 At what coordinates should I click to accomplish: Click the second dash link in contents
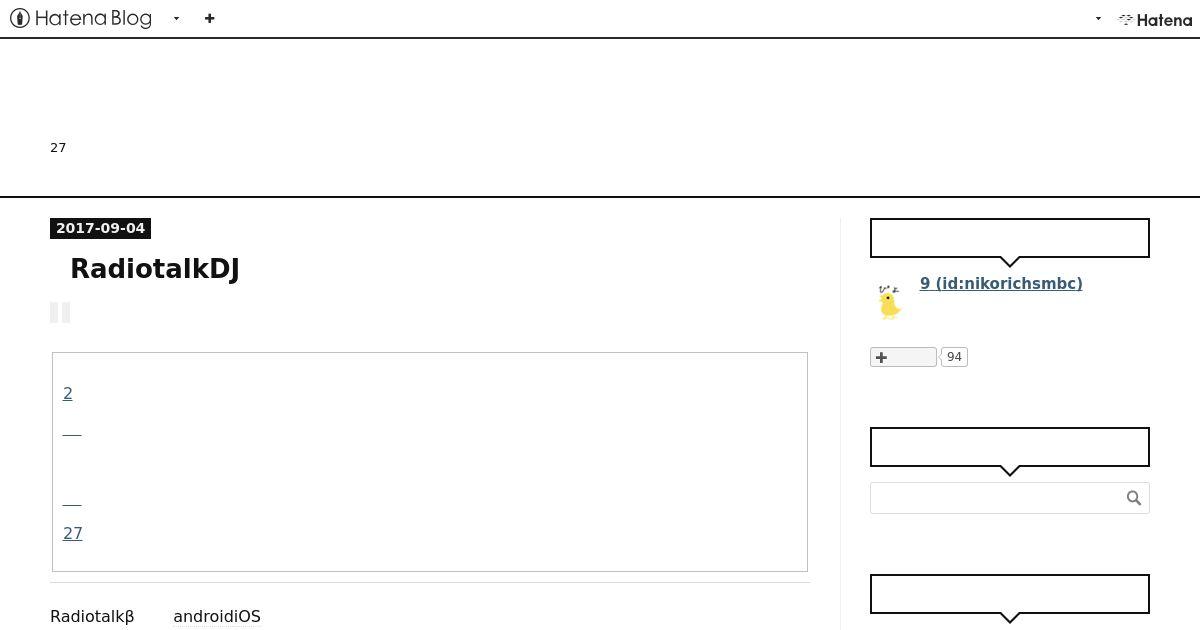click(x=72, y=503)
